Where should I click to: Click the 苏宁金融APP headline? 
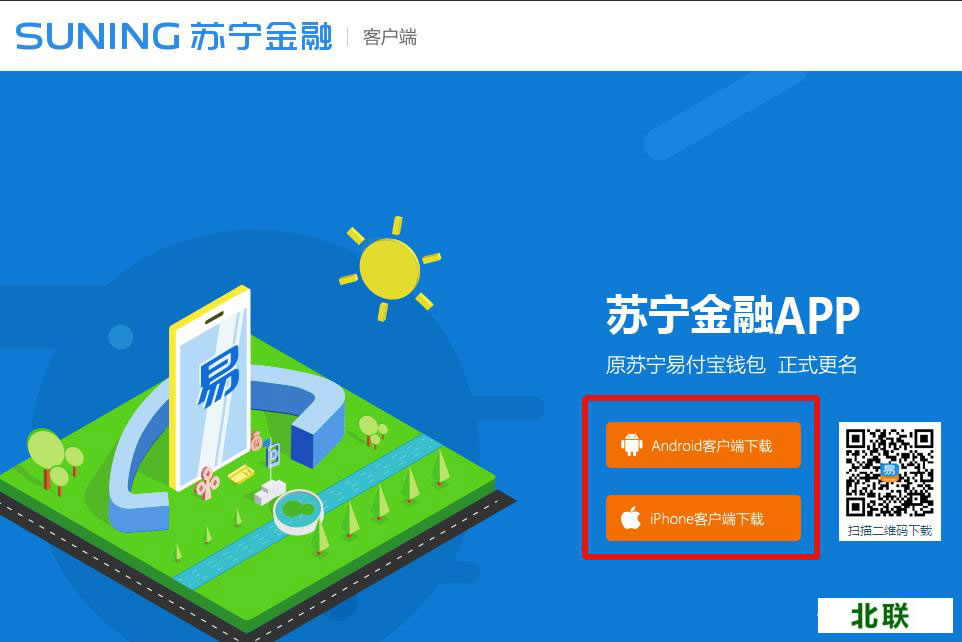click(x=733, y=315)
